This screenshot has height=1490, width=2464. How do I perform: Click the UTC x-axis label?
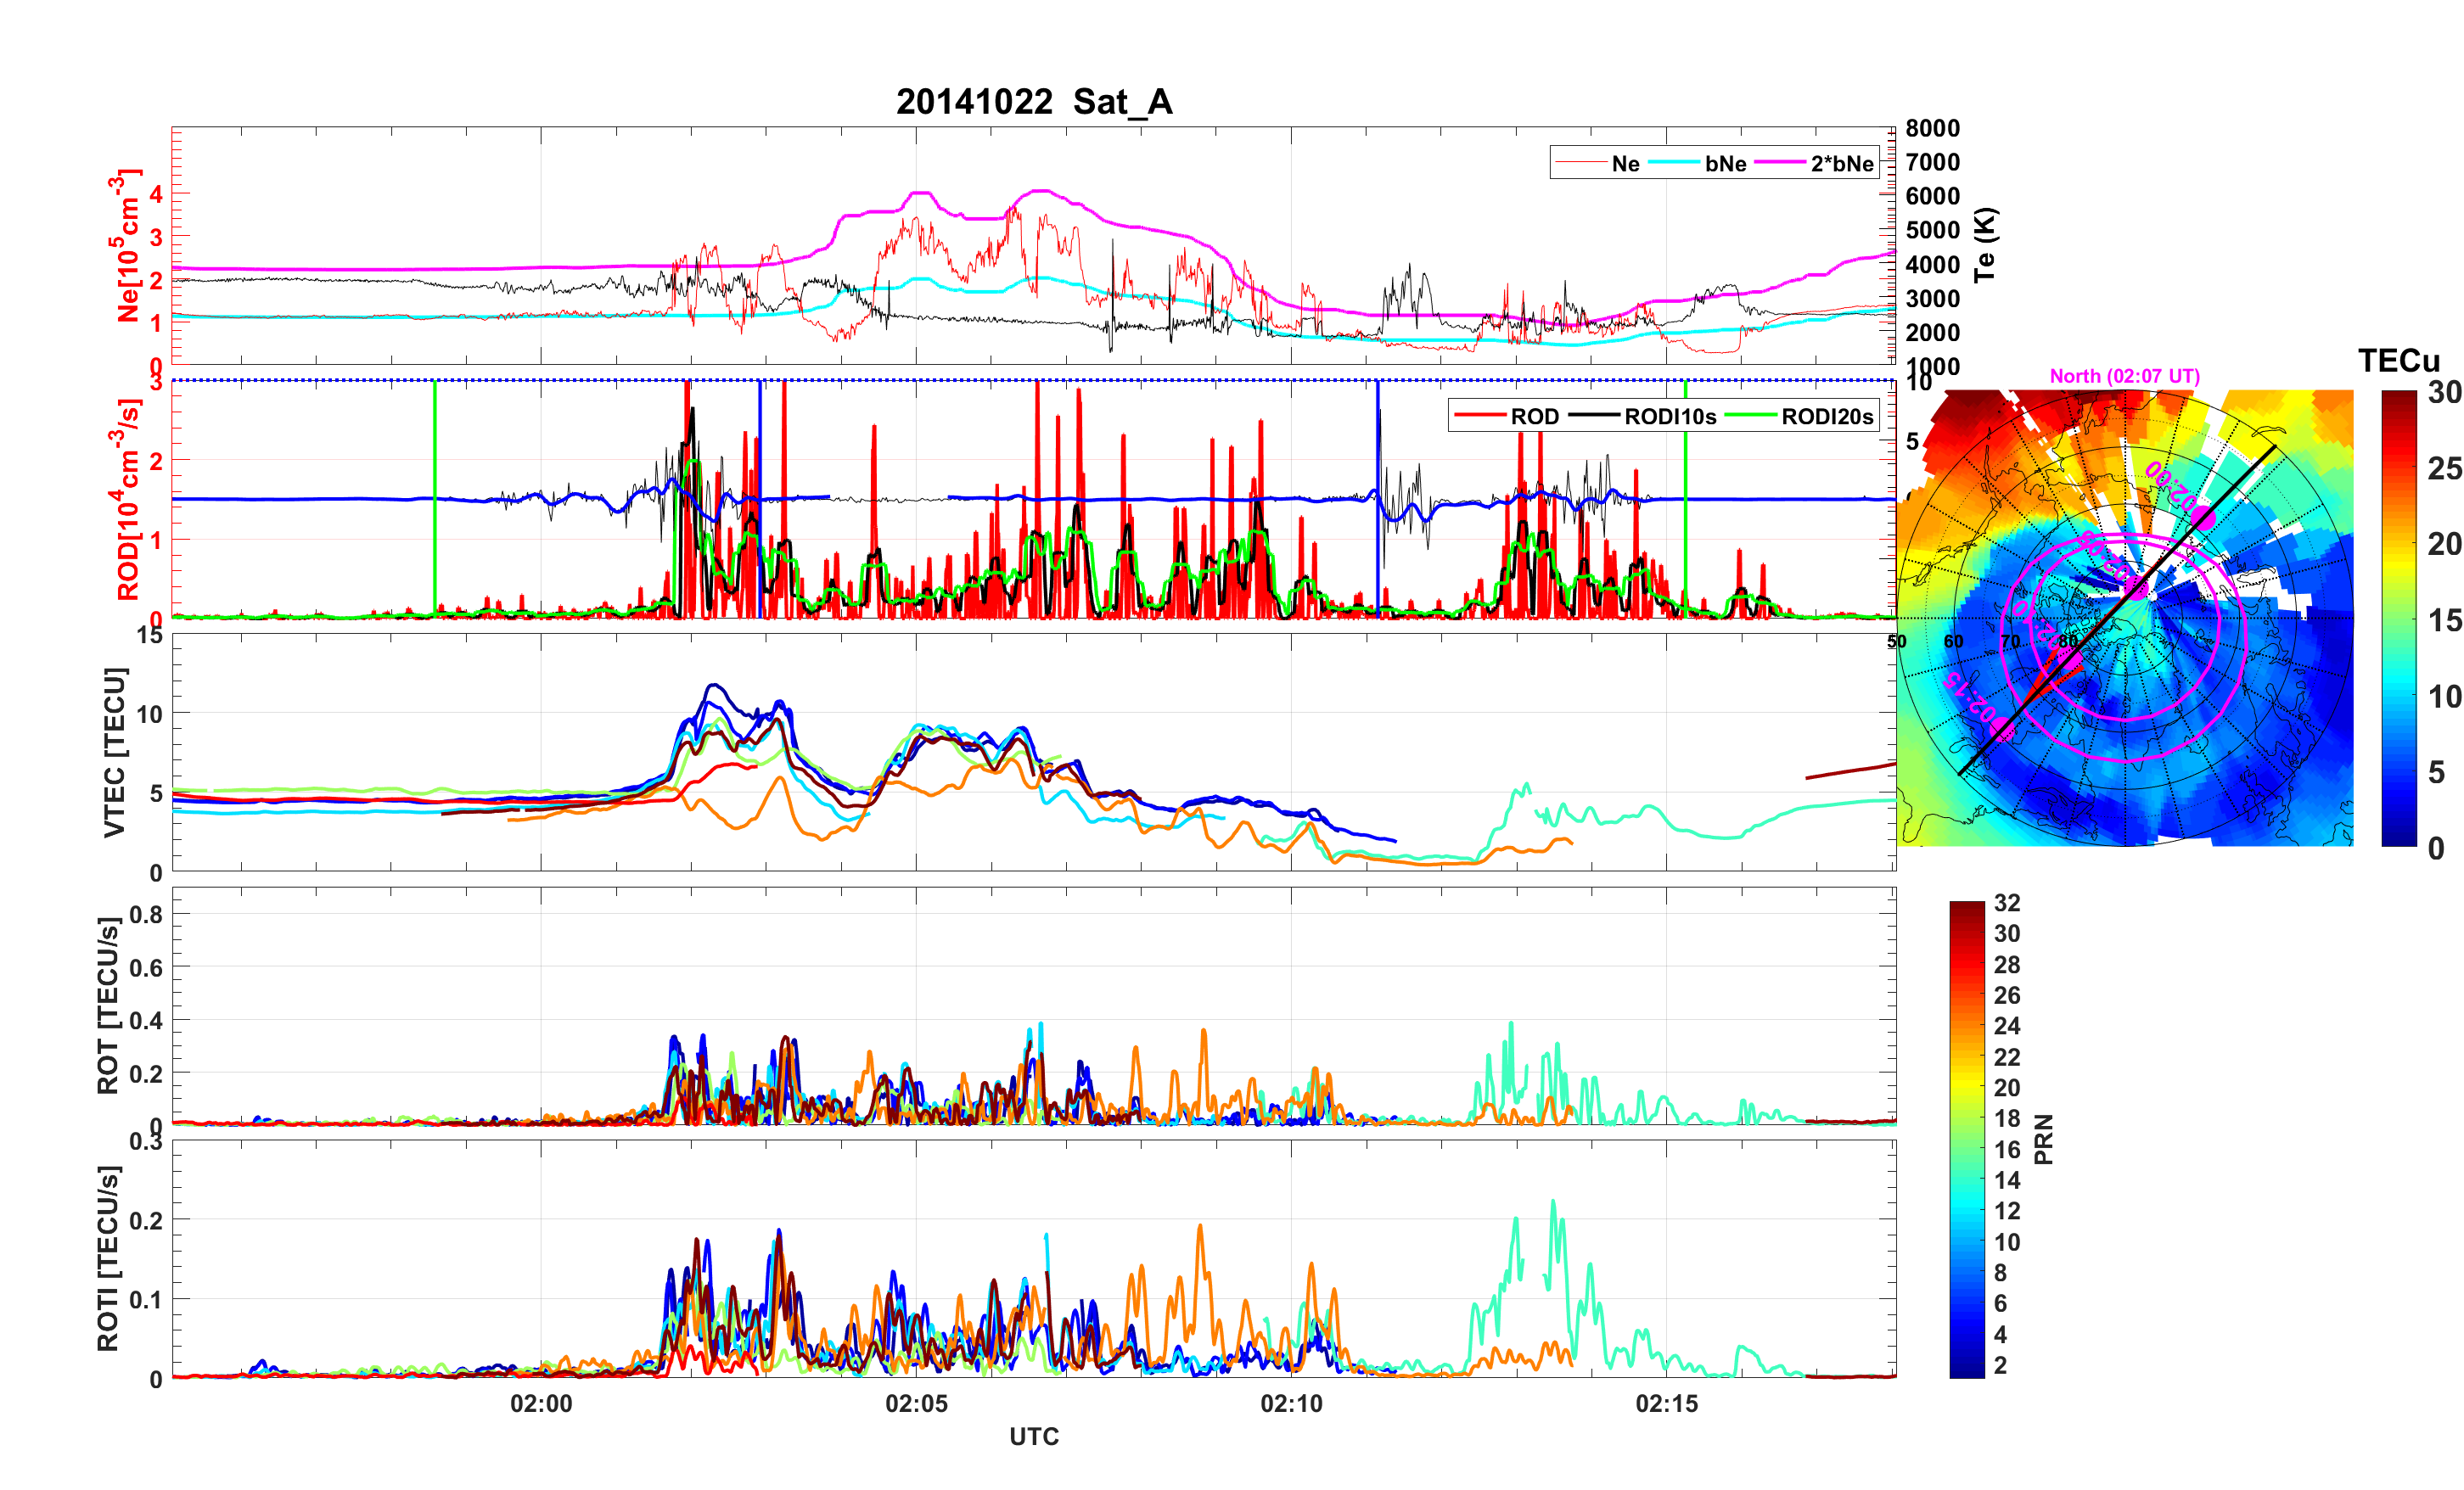1033,1437
